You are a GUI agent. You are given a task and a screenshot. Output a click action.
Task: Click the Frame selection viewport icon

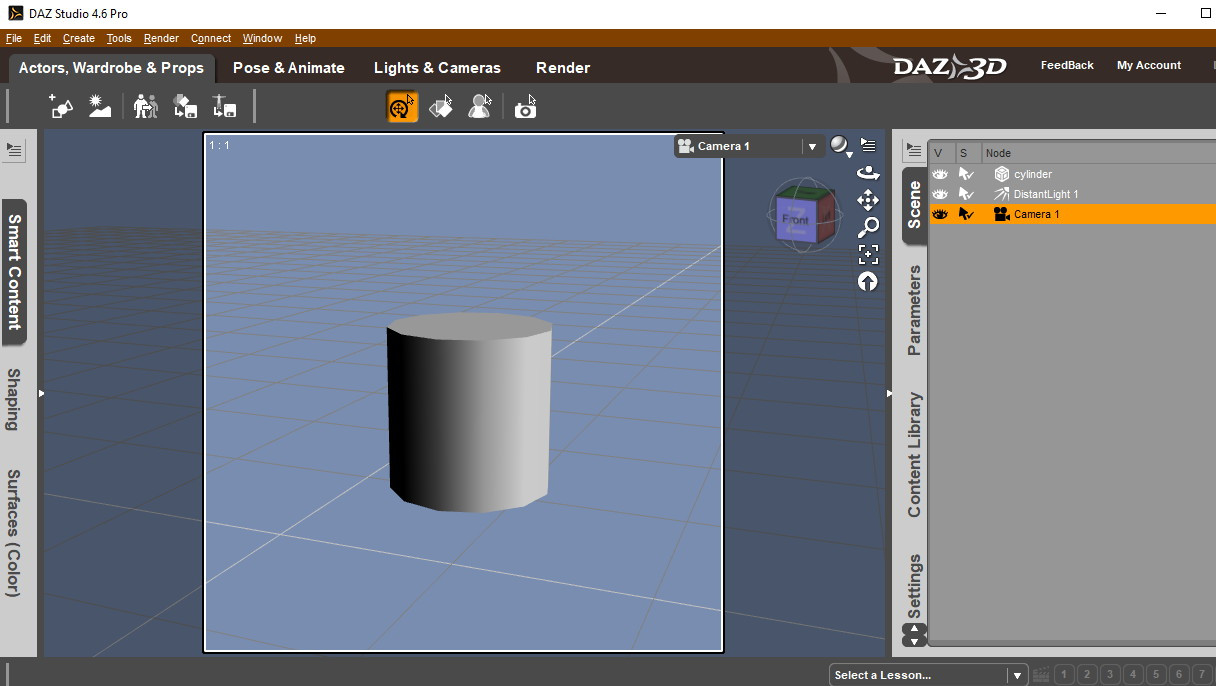[868, 254]
